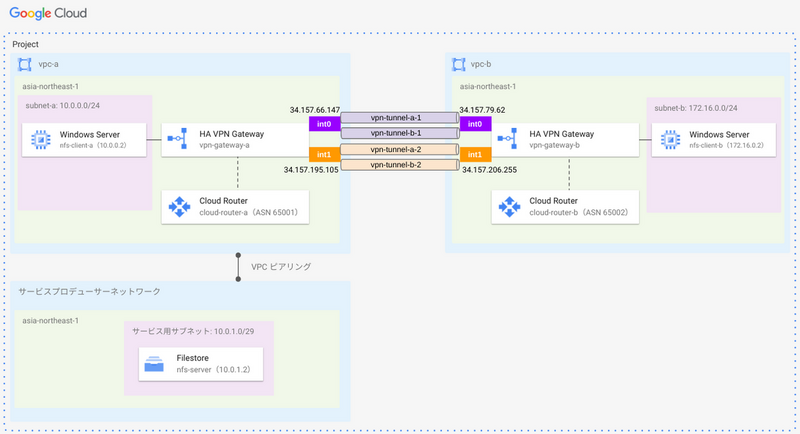
Task: Click the vpn-tunnel-b-1 tunnel
Action: 400,133
